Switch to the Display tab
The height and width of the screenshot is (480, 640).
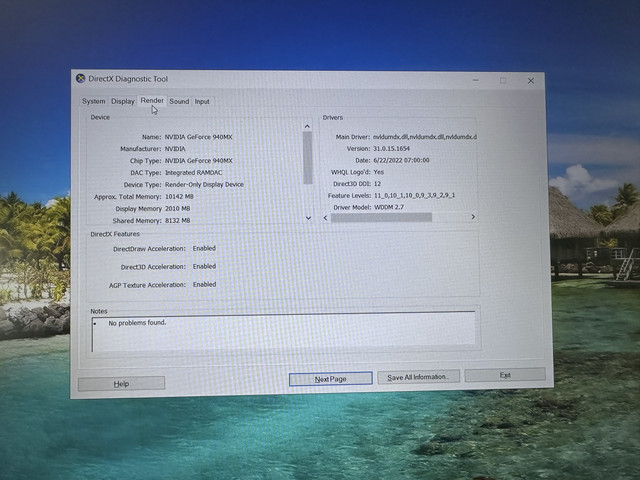[122, 101]
